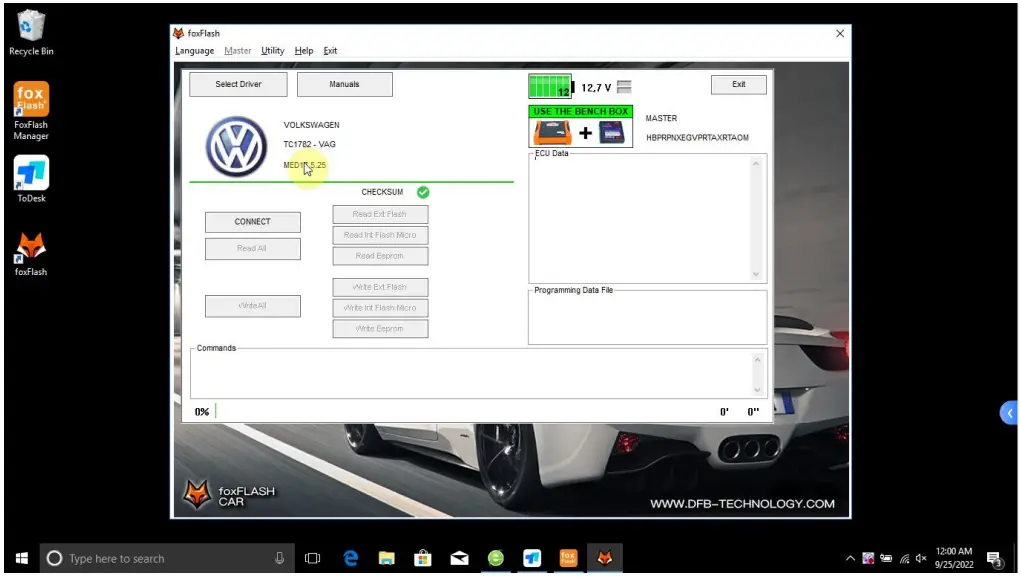The width and height of the screenshot is (1021, 577).
Task: Click the green checksum checkmark
Action: pos(422,191)
